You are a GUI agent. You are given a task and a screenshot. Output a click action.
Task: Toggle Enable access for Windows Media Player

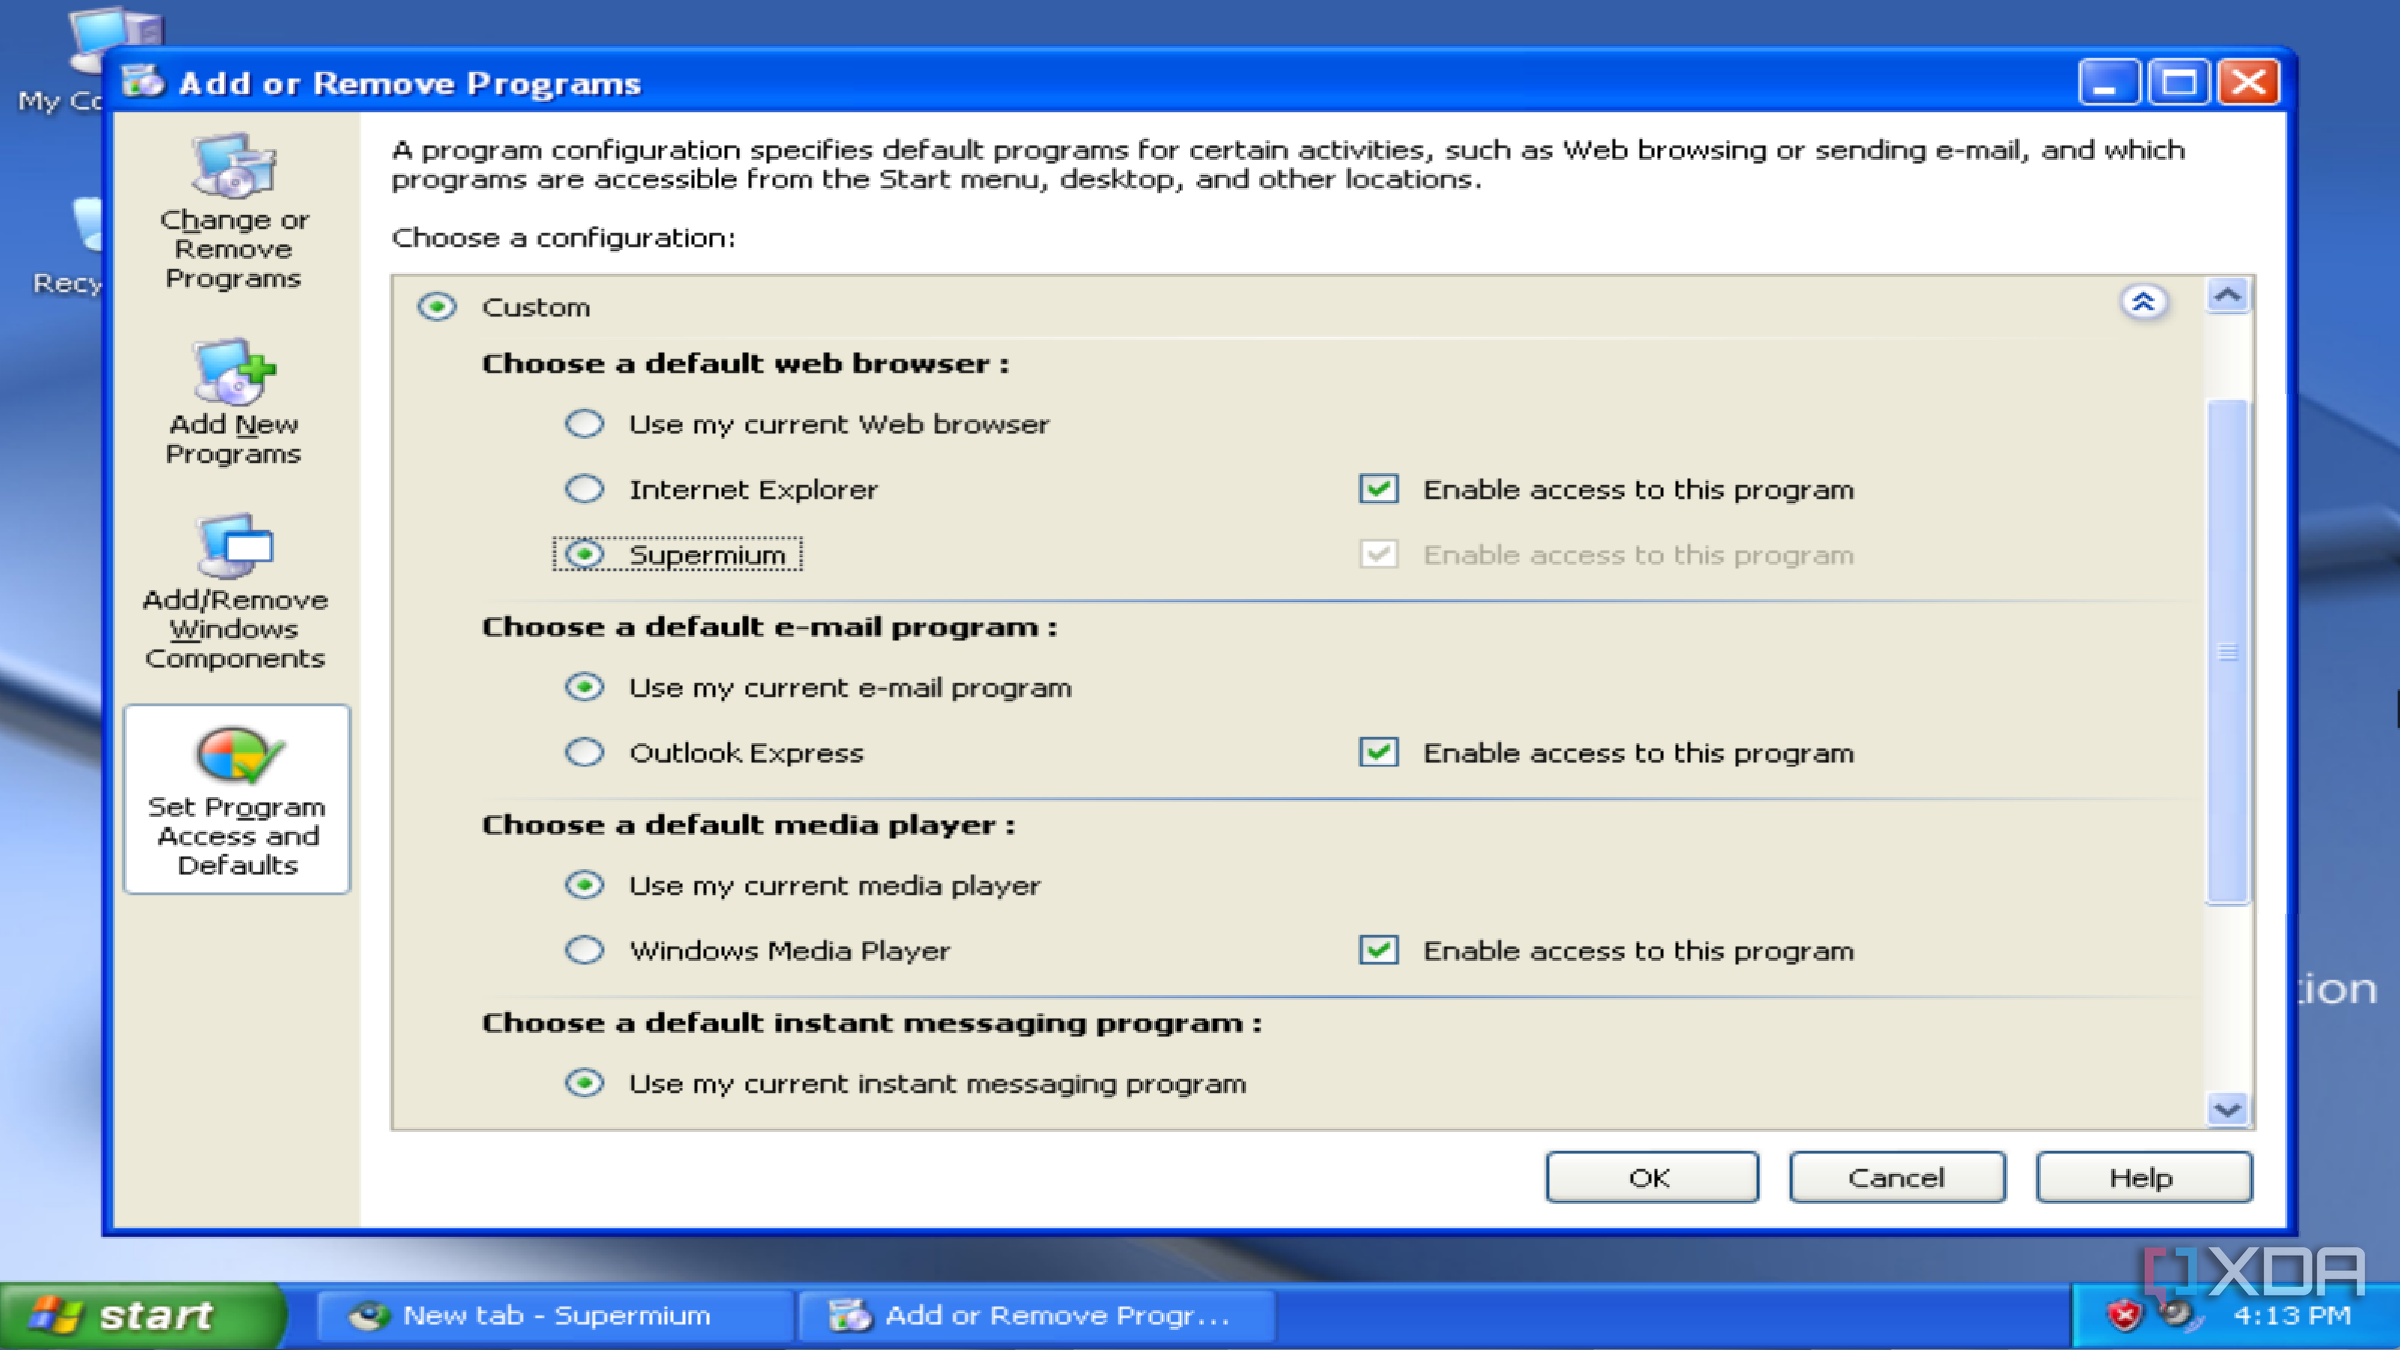(x=1378, y=950)
